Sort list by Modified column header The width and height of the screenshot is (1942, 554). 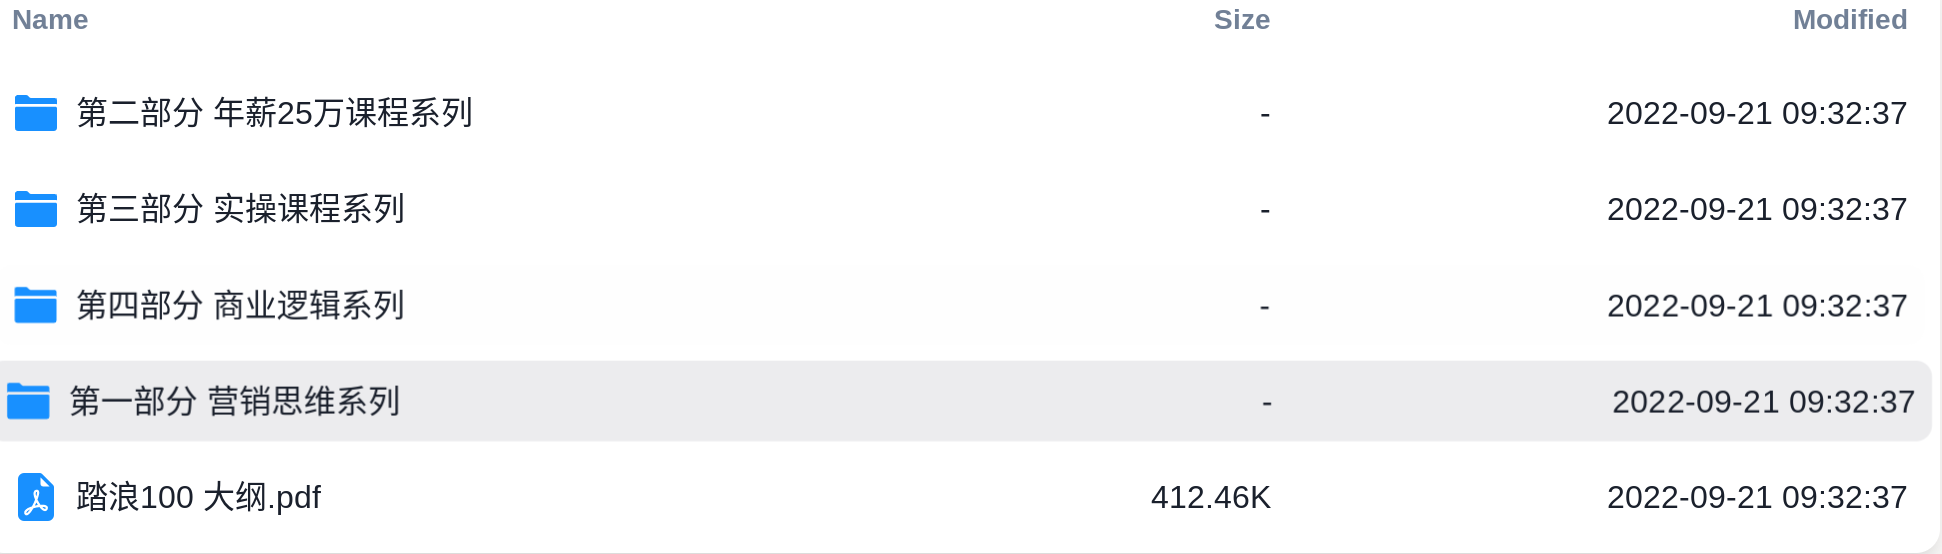click(x=1850, y=20)
